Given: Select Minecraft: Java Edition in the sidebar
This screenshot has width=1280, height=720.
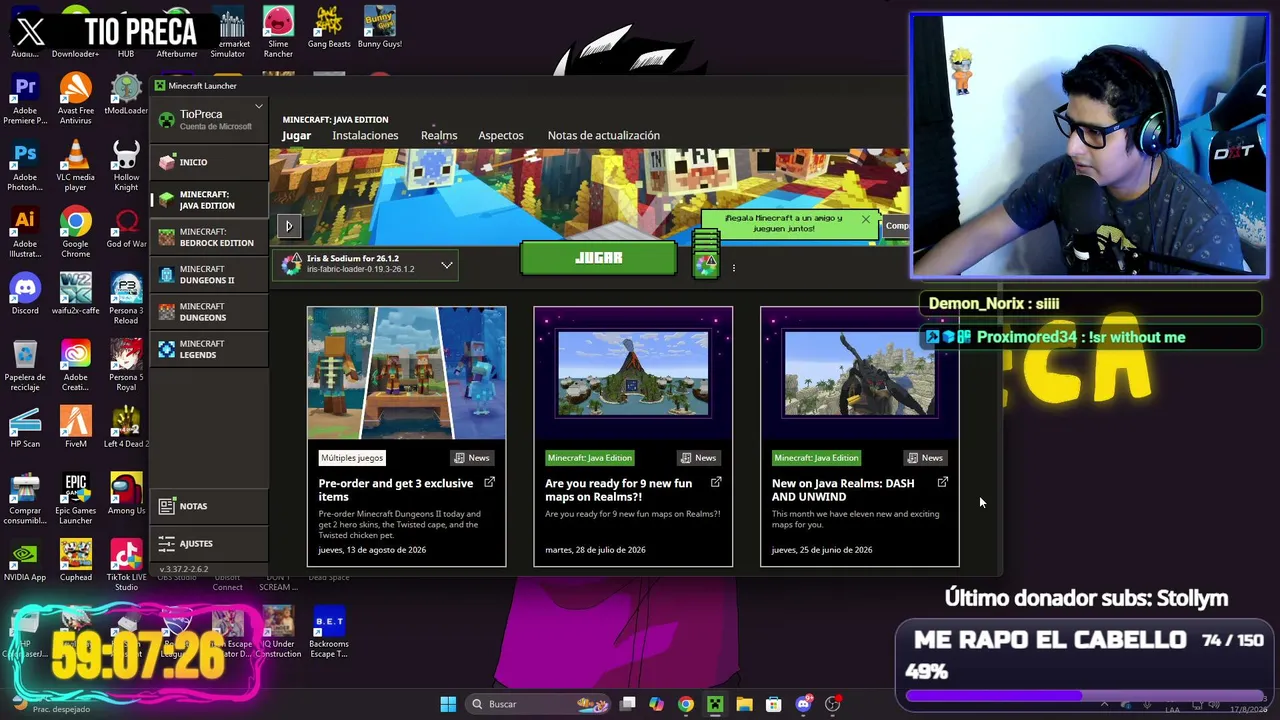Looking at the screenshot, I should pos(210,200).
